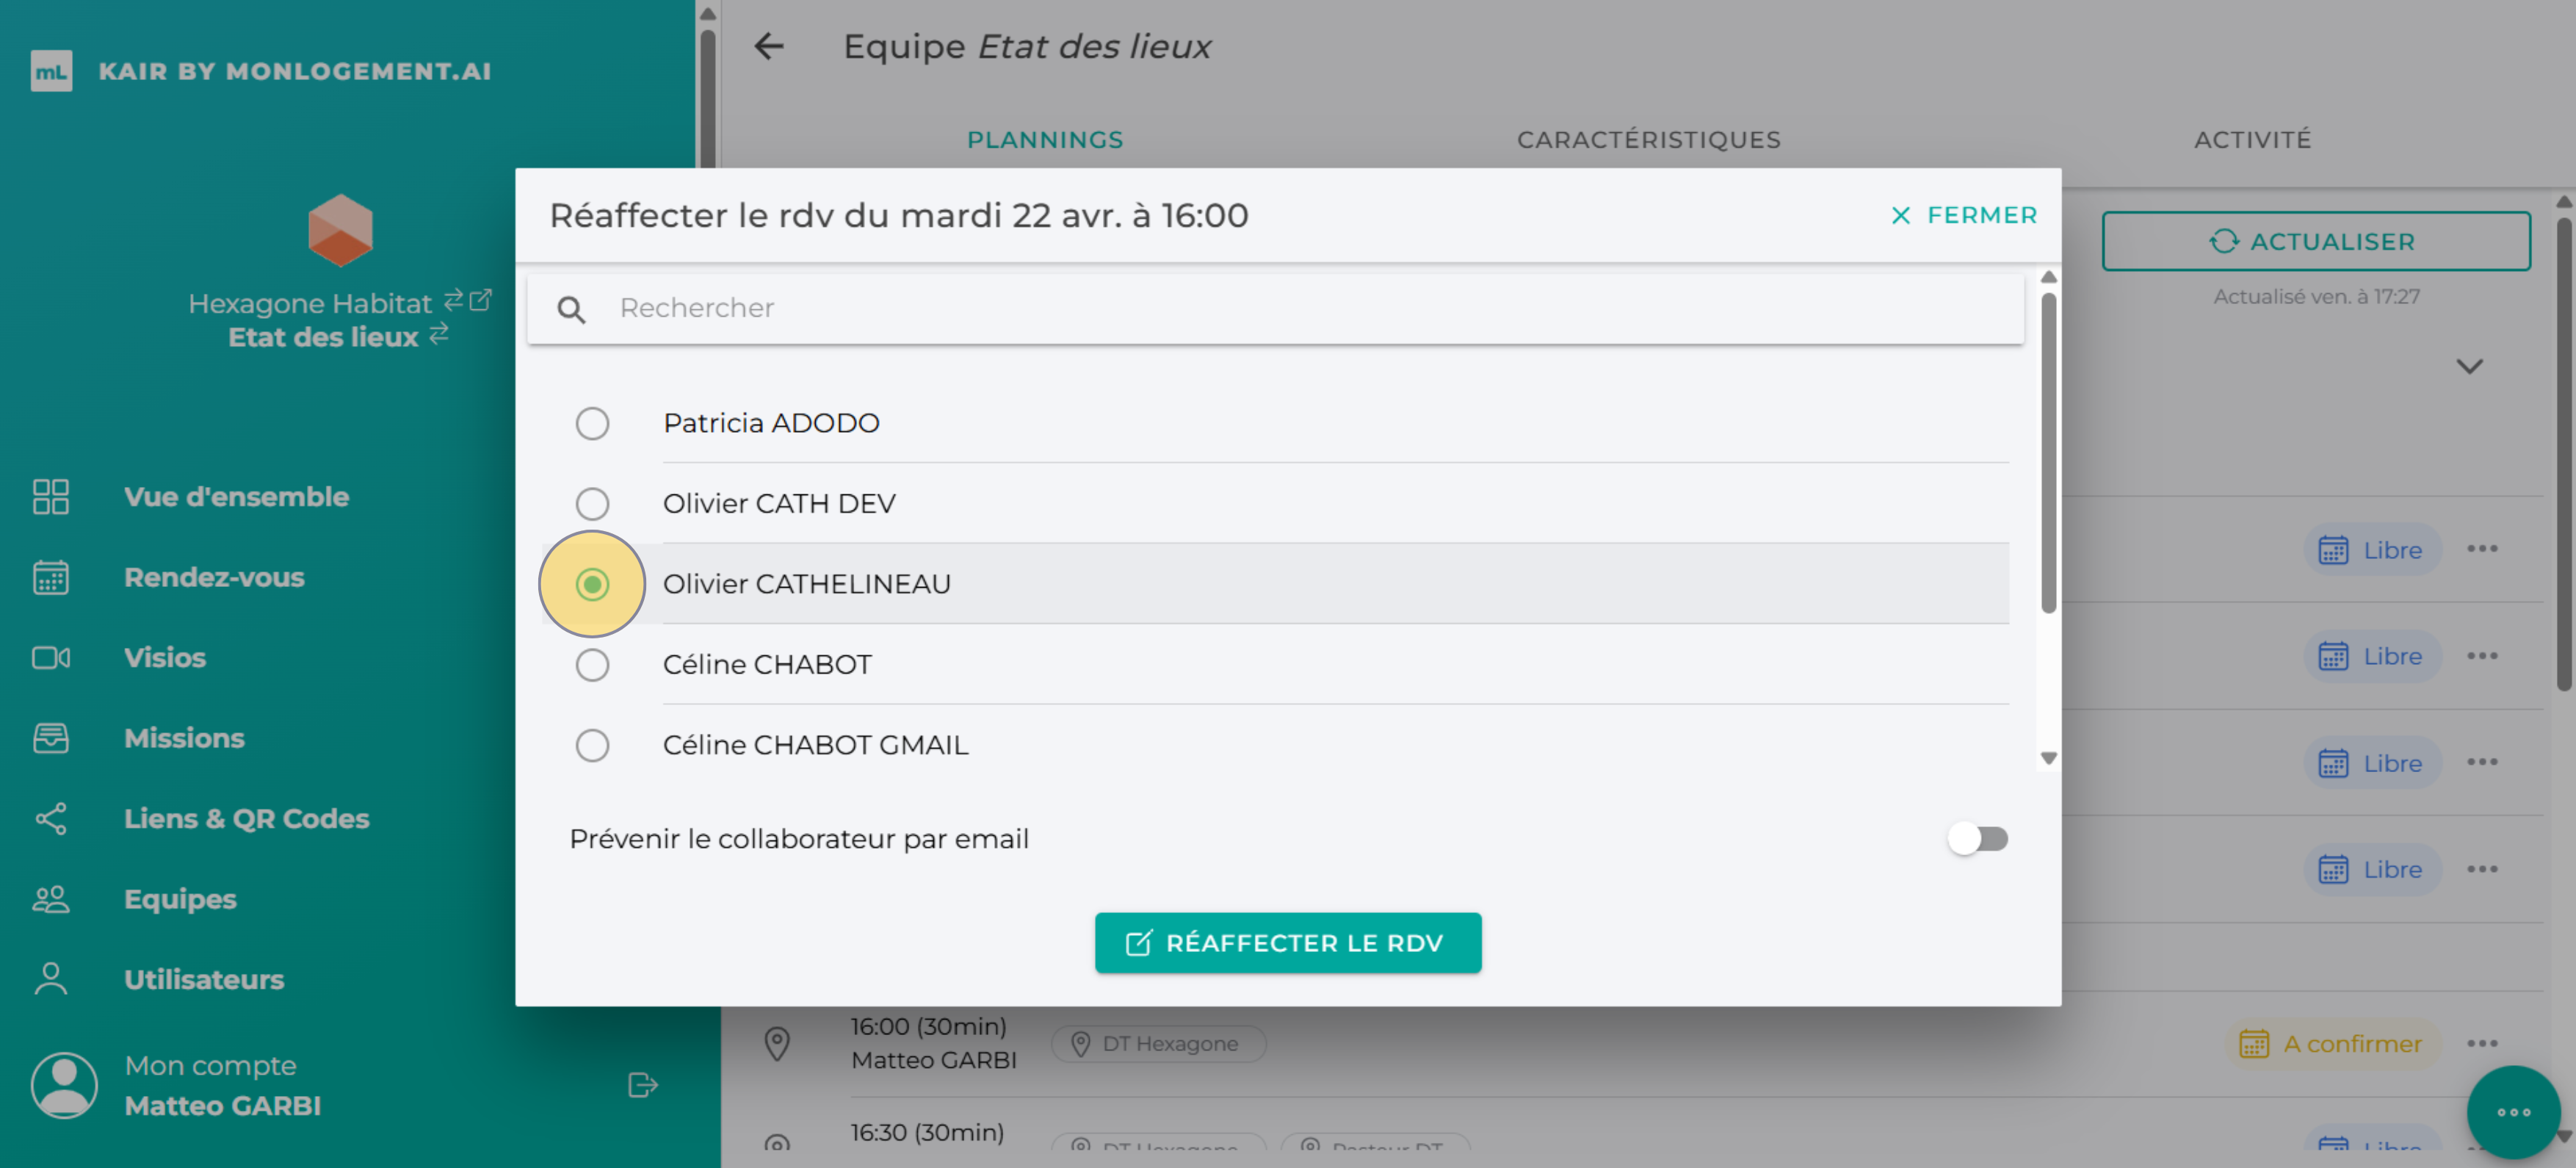Screen dimensions: 2576x1168
Task: Click the Equipes people icon
Action: click(50, 899)
